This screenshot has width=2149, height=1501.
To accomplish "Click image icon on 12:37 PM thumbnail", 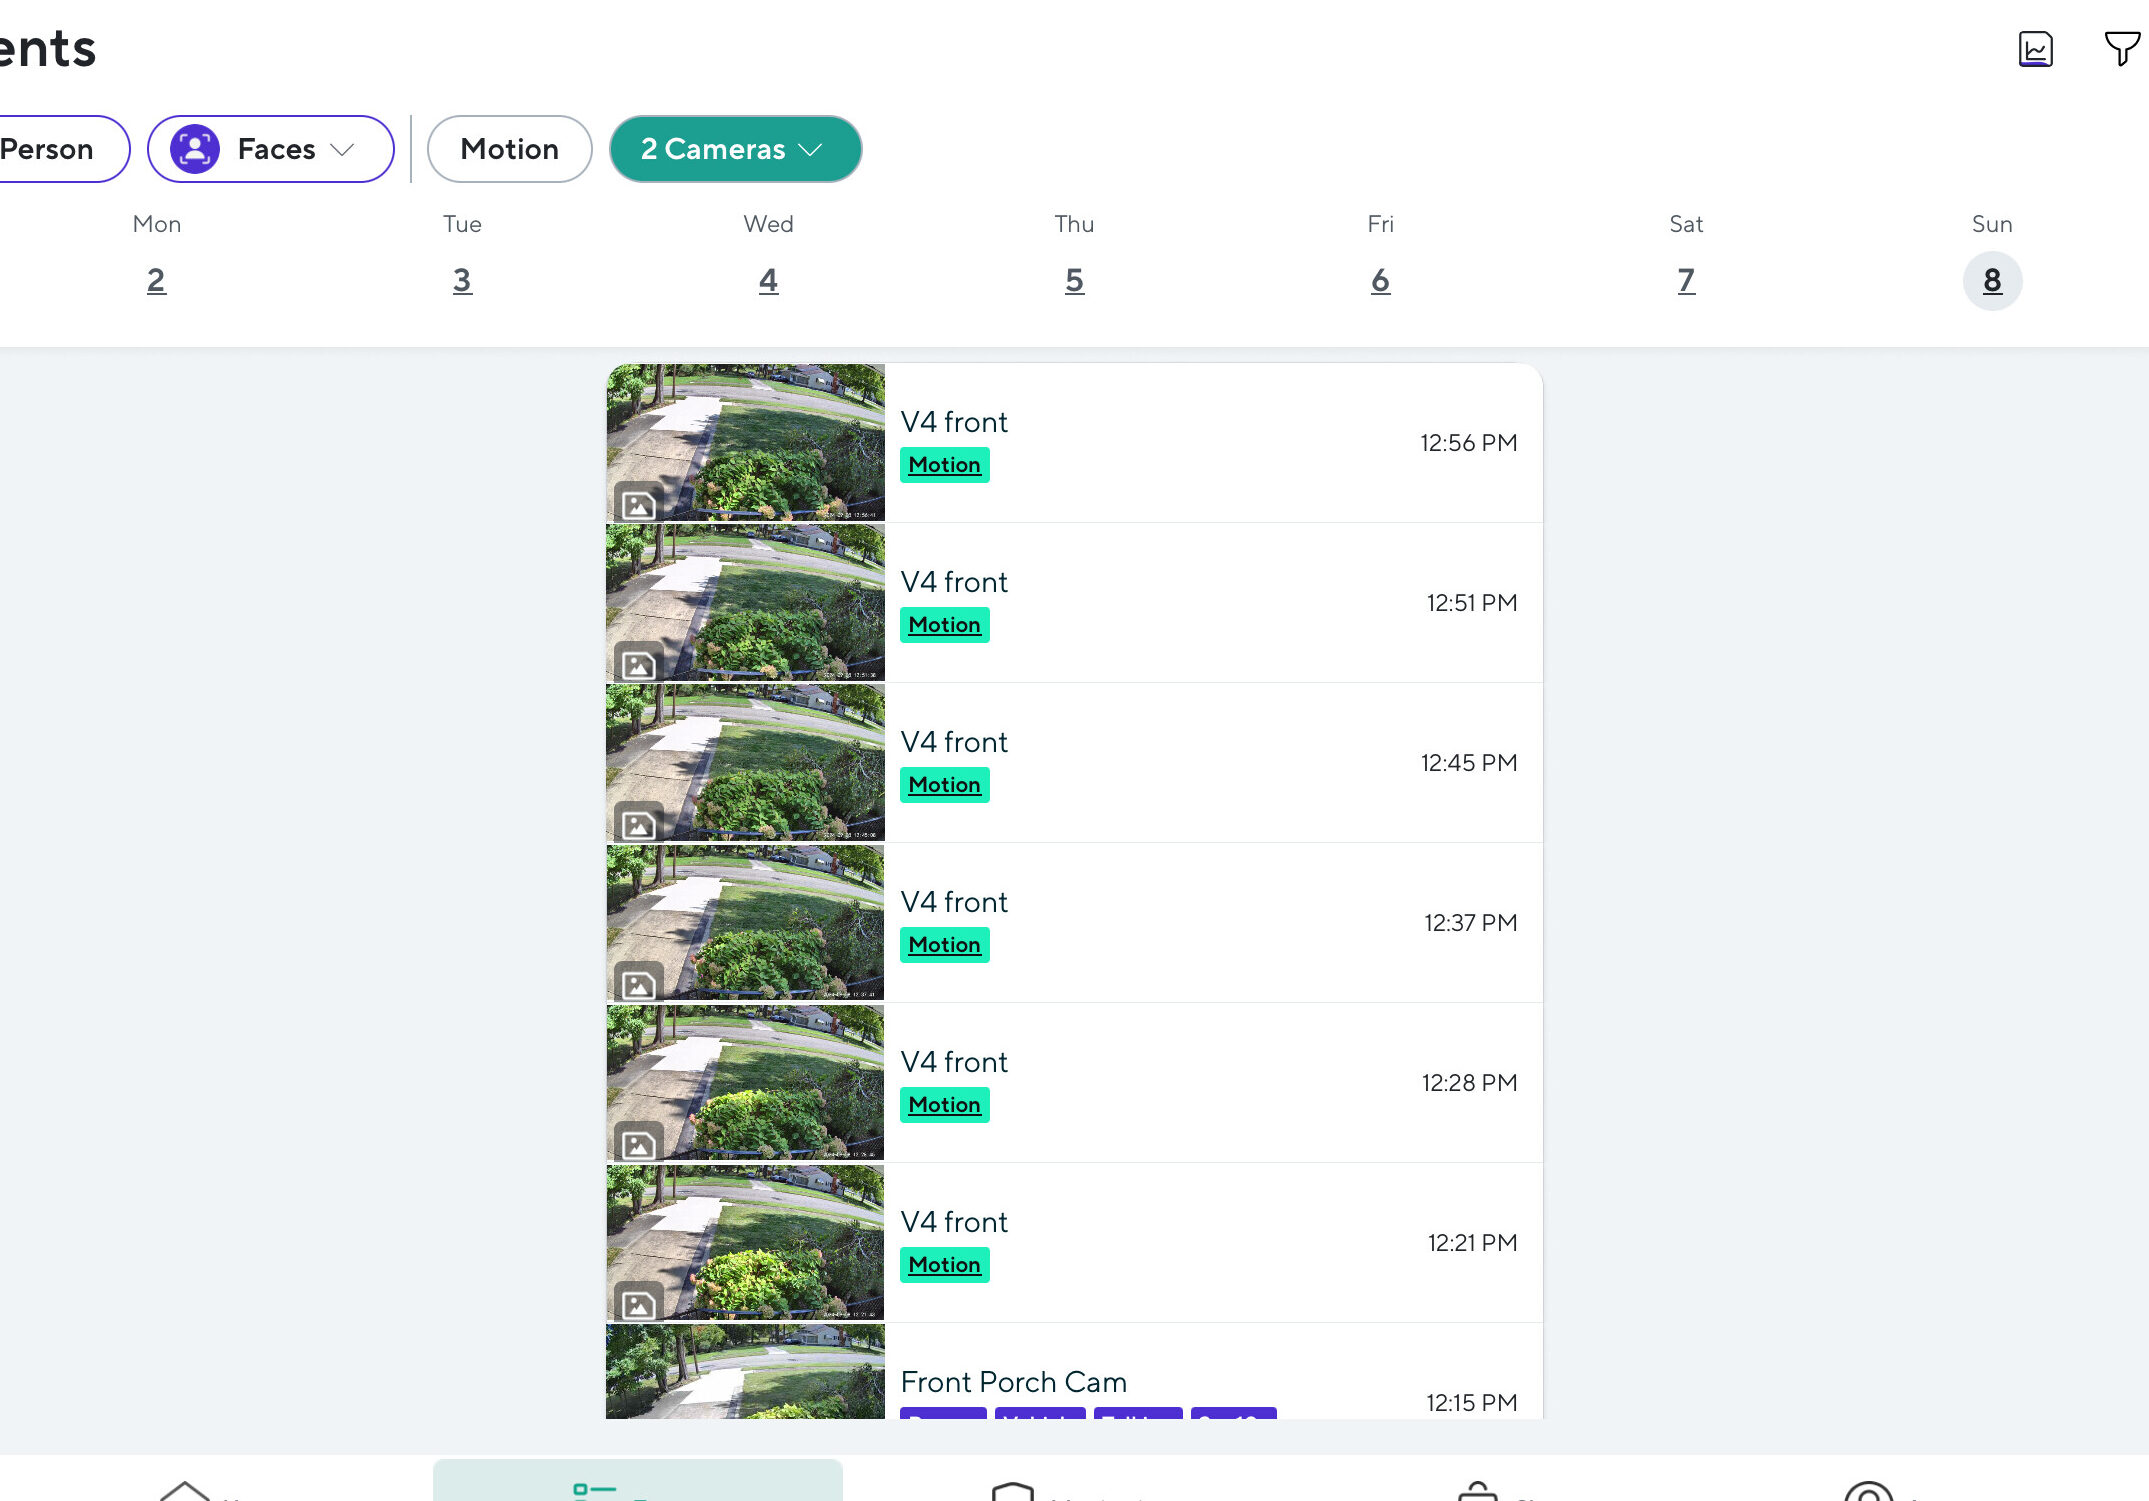I will pyautogui.click(x=638, y=984).
